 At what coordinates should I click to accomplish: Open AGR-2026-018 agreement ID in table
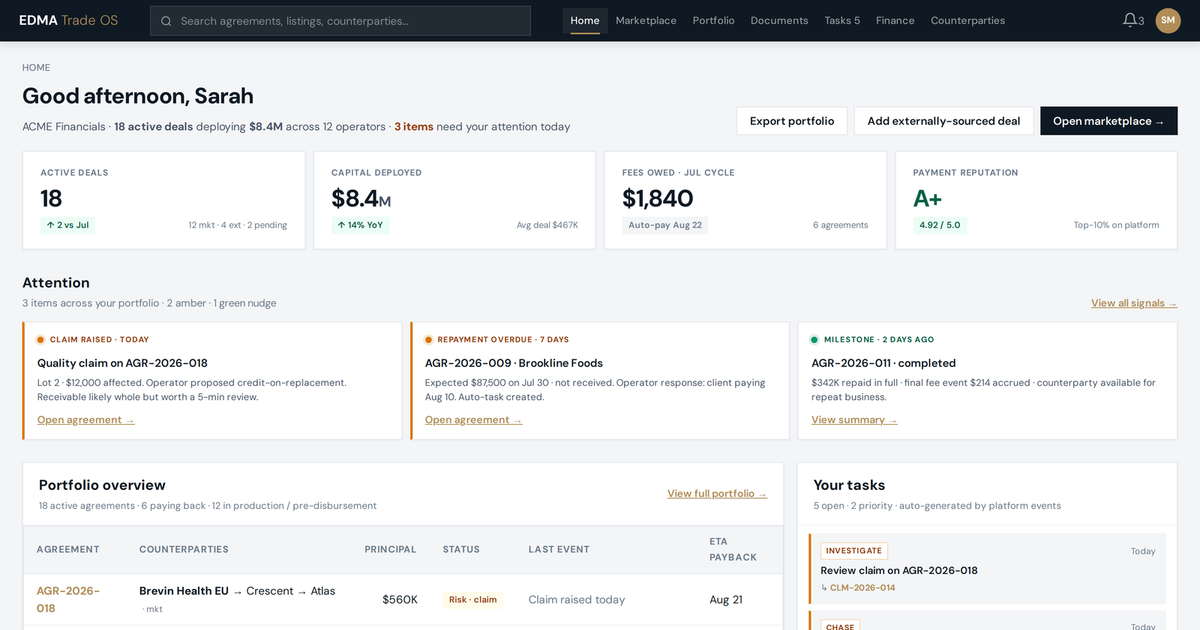click(x=68, y=599)
